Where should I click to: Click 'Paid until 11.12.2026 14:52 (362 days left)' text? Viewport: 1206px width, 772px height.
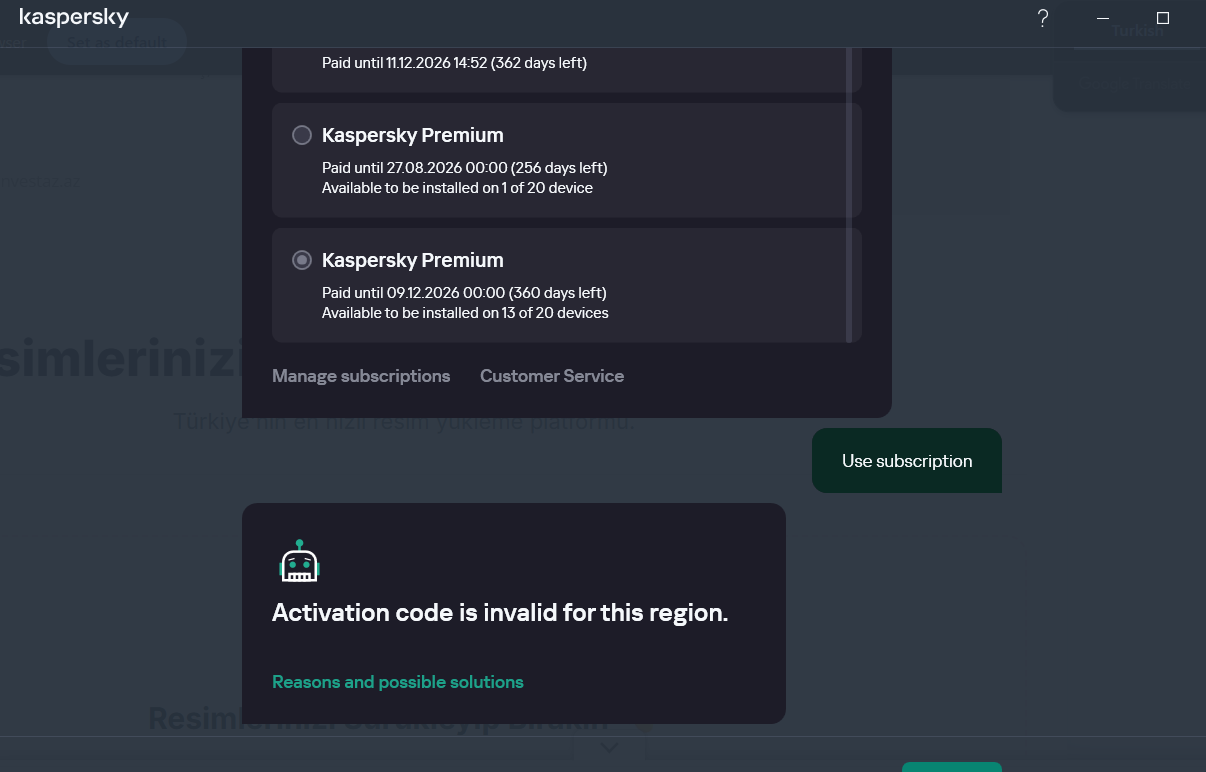pos(454,63)
